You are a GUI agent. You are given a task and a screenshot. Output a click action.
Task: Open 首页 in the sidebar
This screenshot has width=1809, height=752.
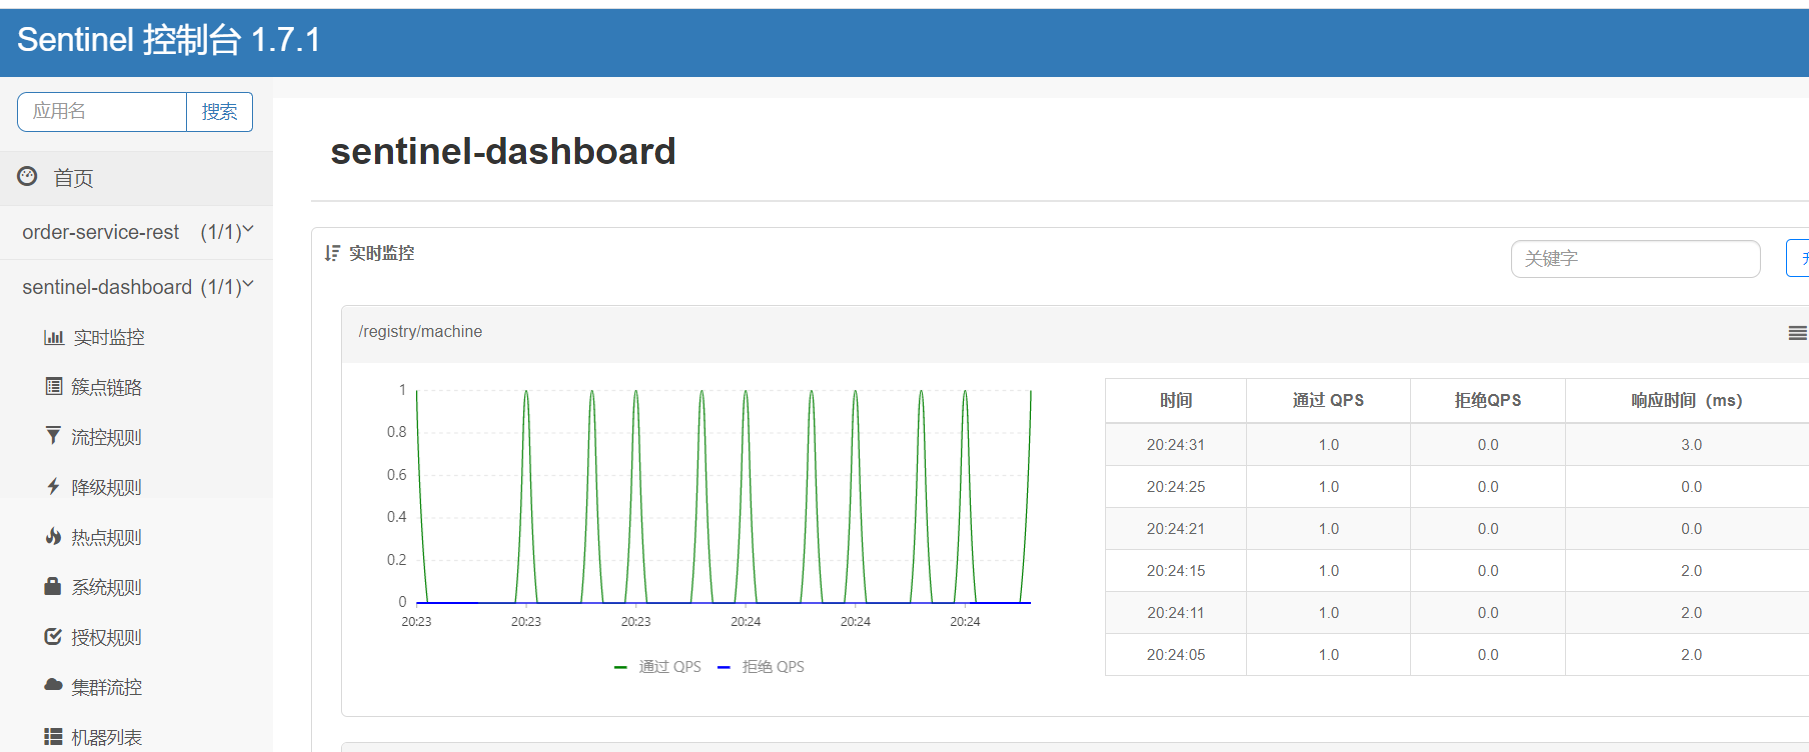tap(136, 178)
